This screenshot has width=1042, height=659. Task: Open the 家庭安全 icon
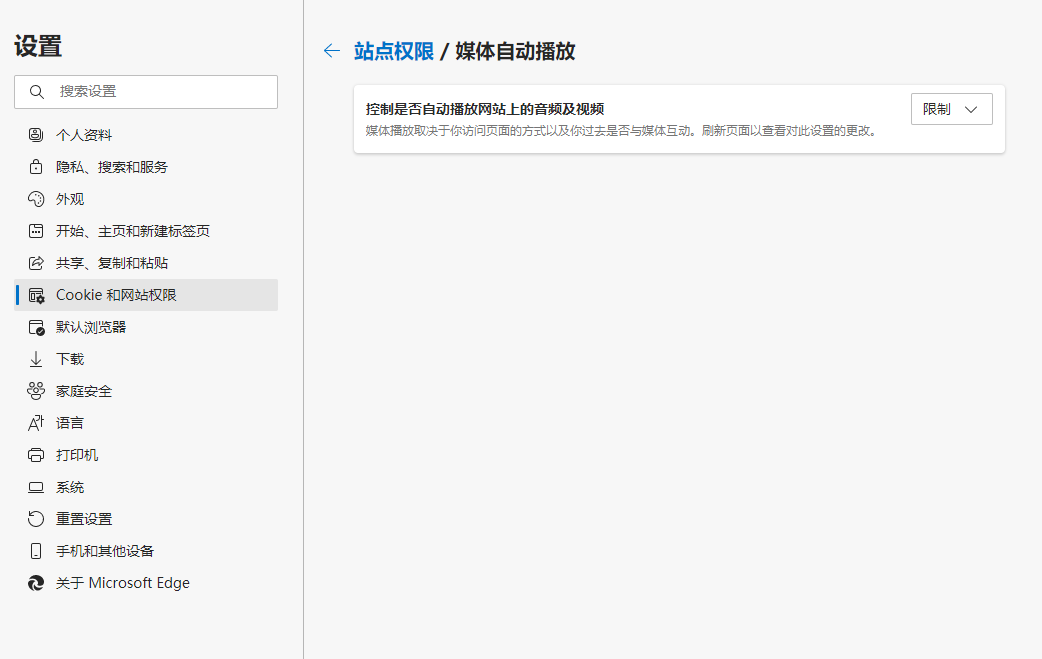(x=37, y=390)
